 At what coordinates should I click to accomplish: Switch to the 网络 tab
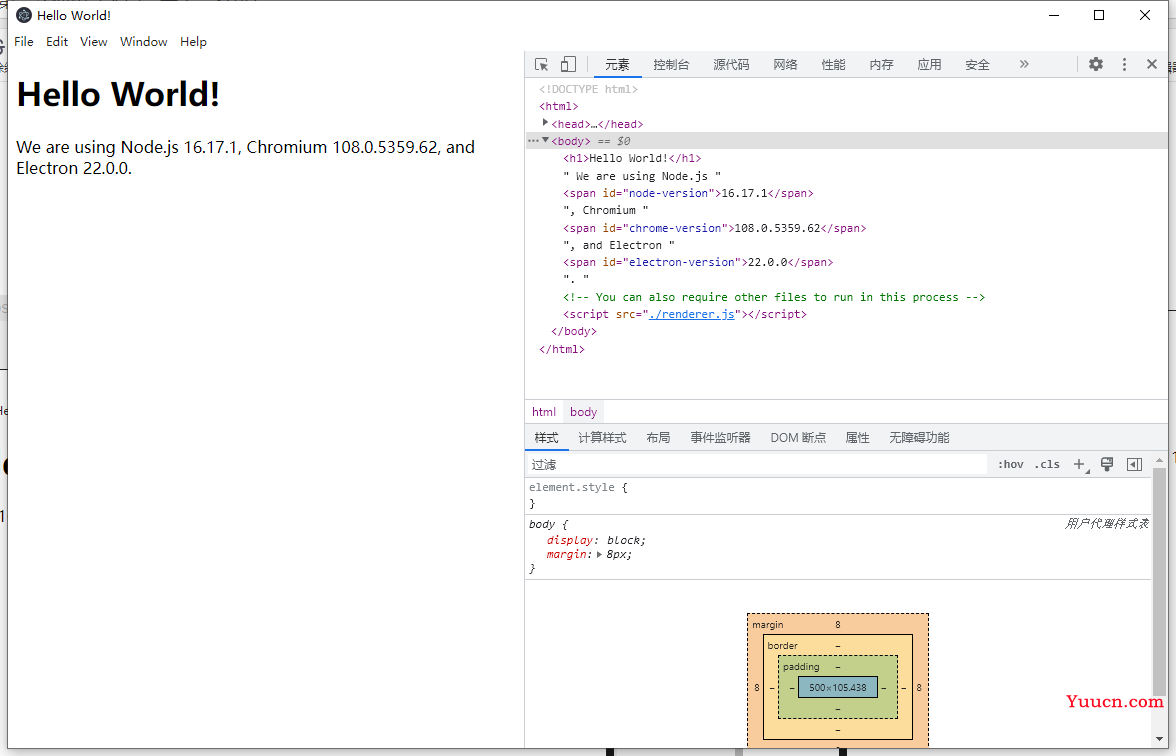click(785, 64)
